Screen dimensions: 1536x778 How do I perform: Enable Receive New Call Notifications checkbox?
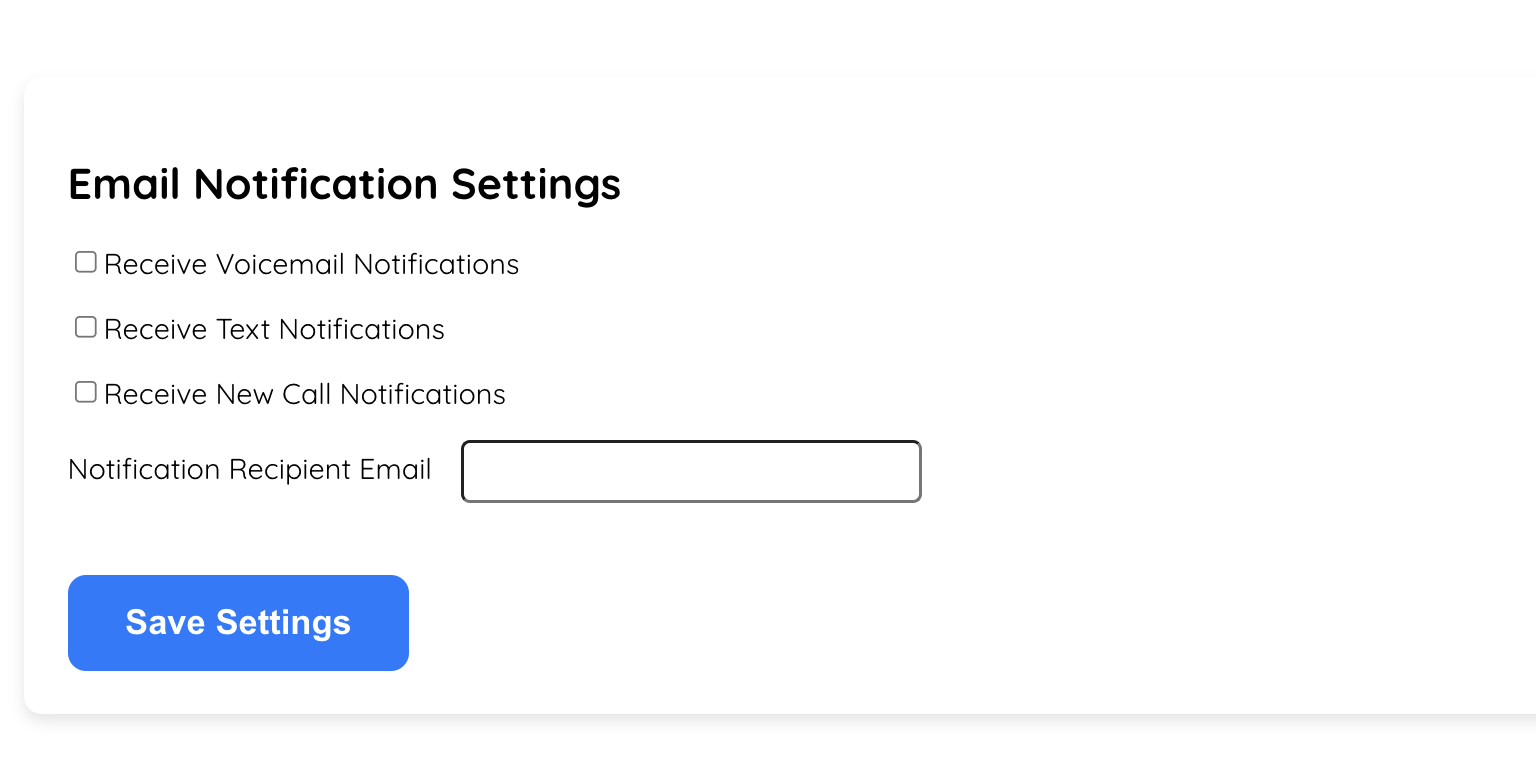click(85, 392)
